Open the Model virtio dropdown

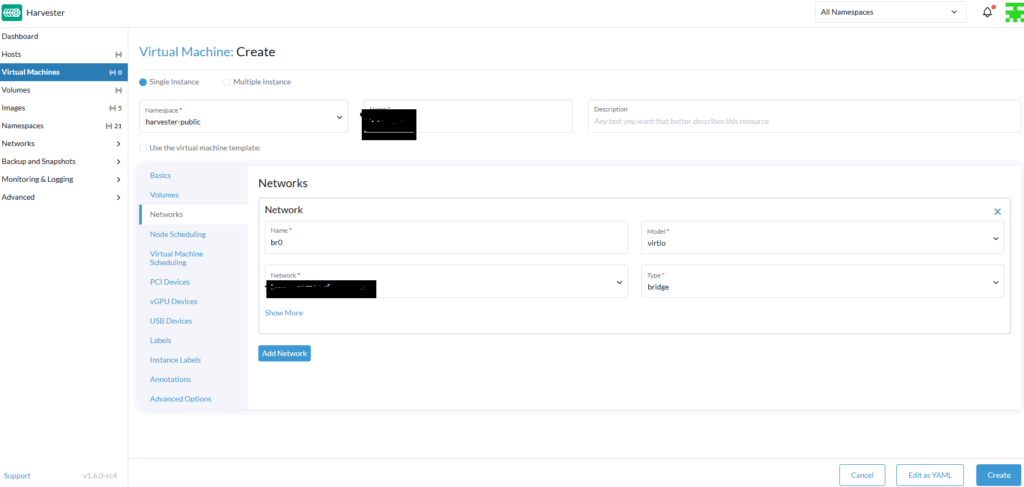tap(821, 237)
